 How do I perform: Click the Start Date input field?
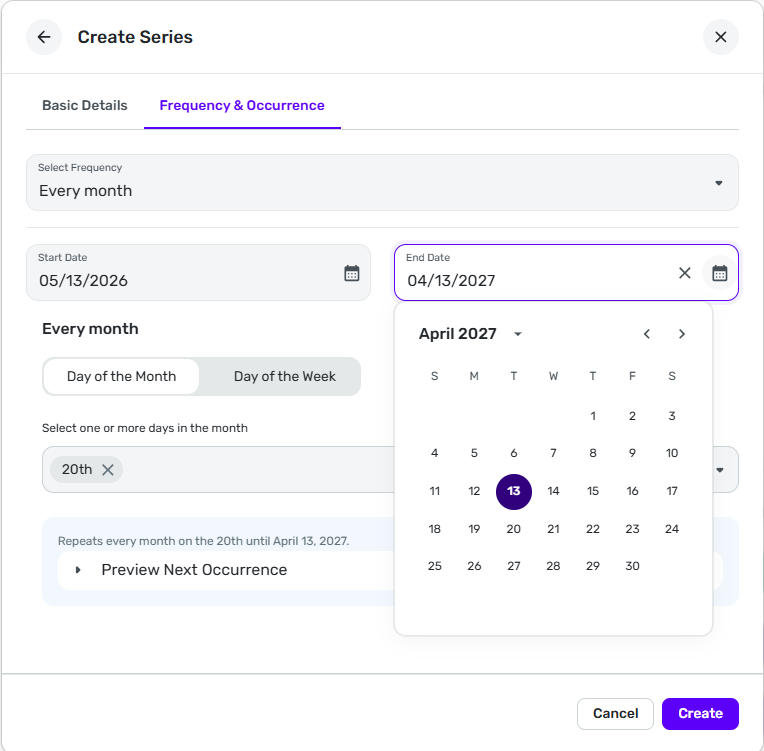(185, 280)
